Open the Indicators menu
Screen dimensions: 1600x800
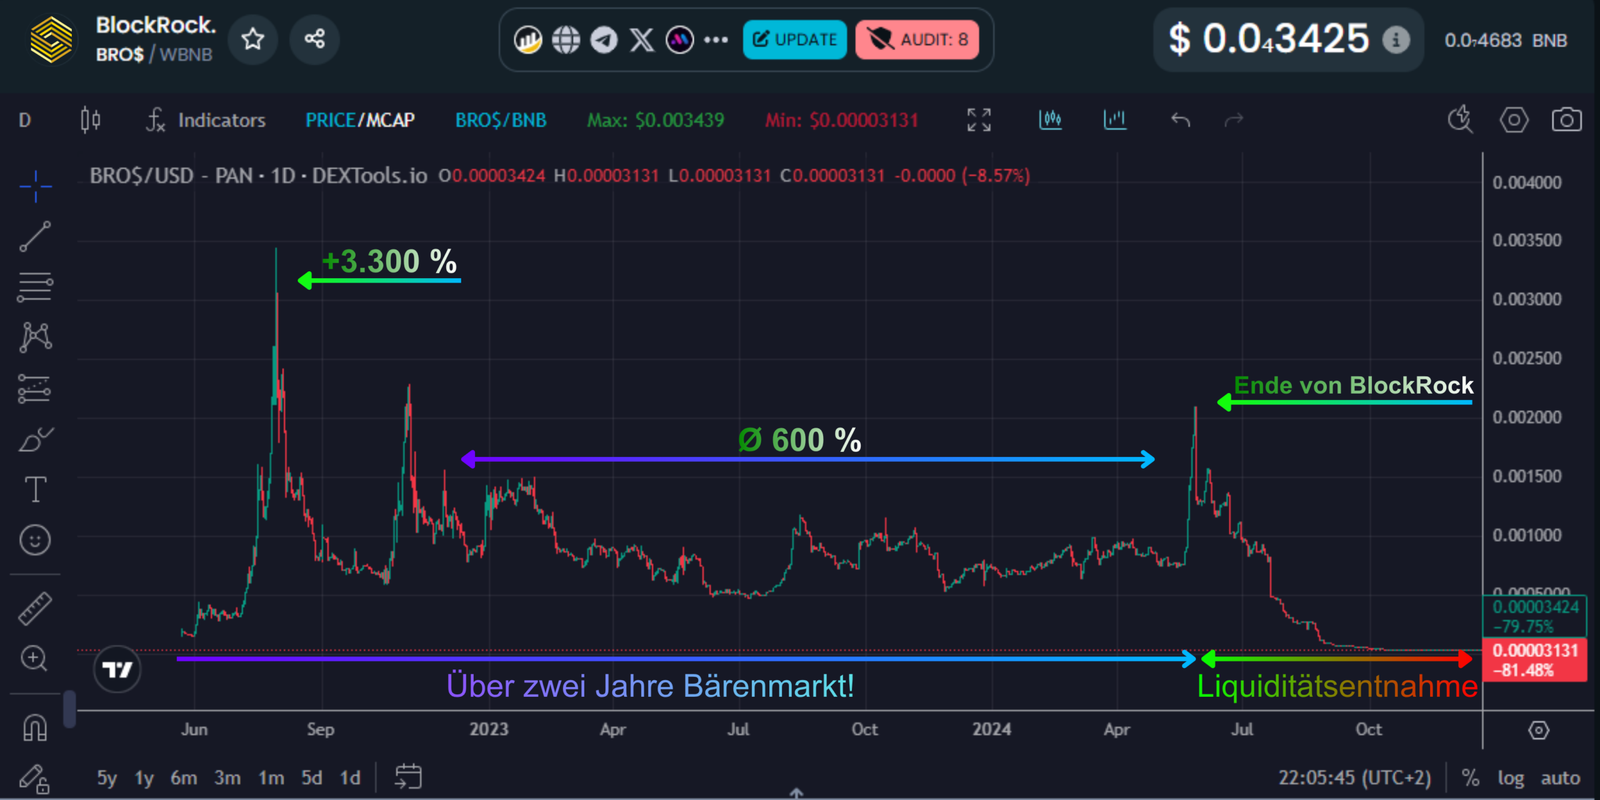pos(206,120)
